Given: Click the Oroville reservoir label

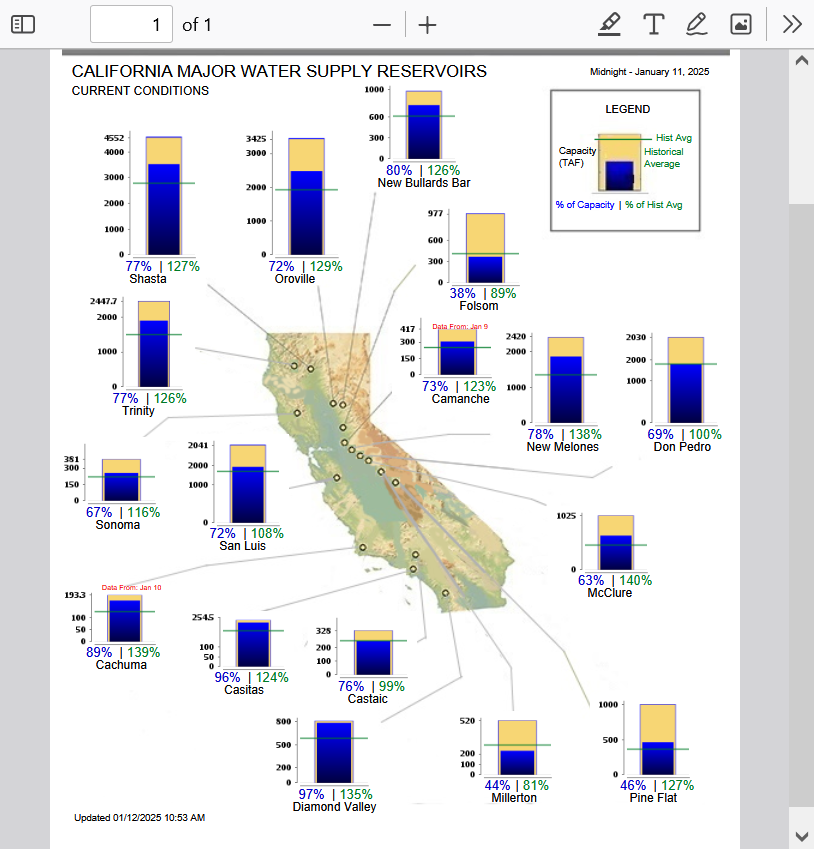Looking at the screenshot, I should point(295,279).
